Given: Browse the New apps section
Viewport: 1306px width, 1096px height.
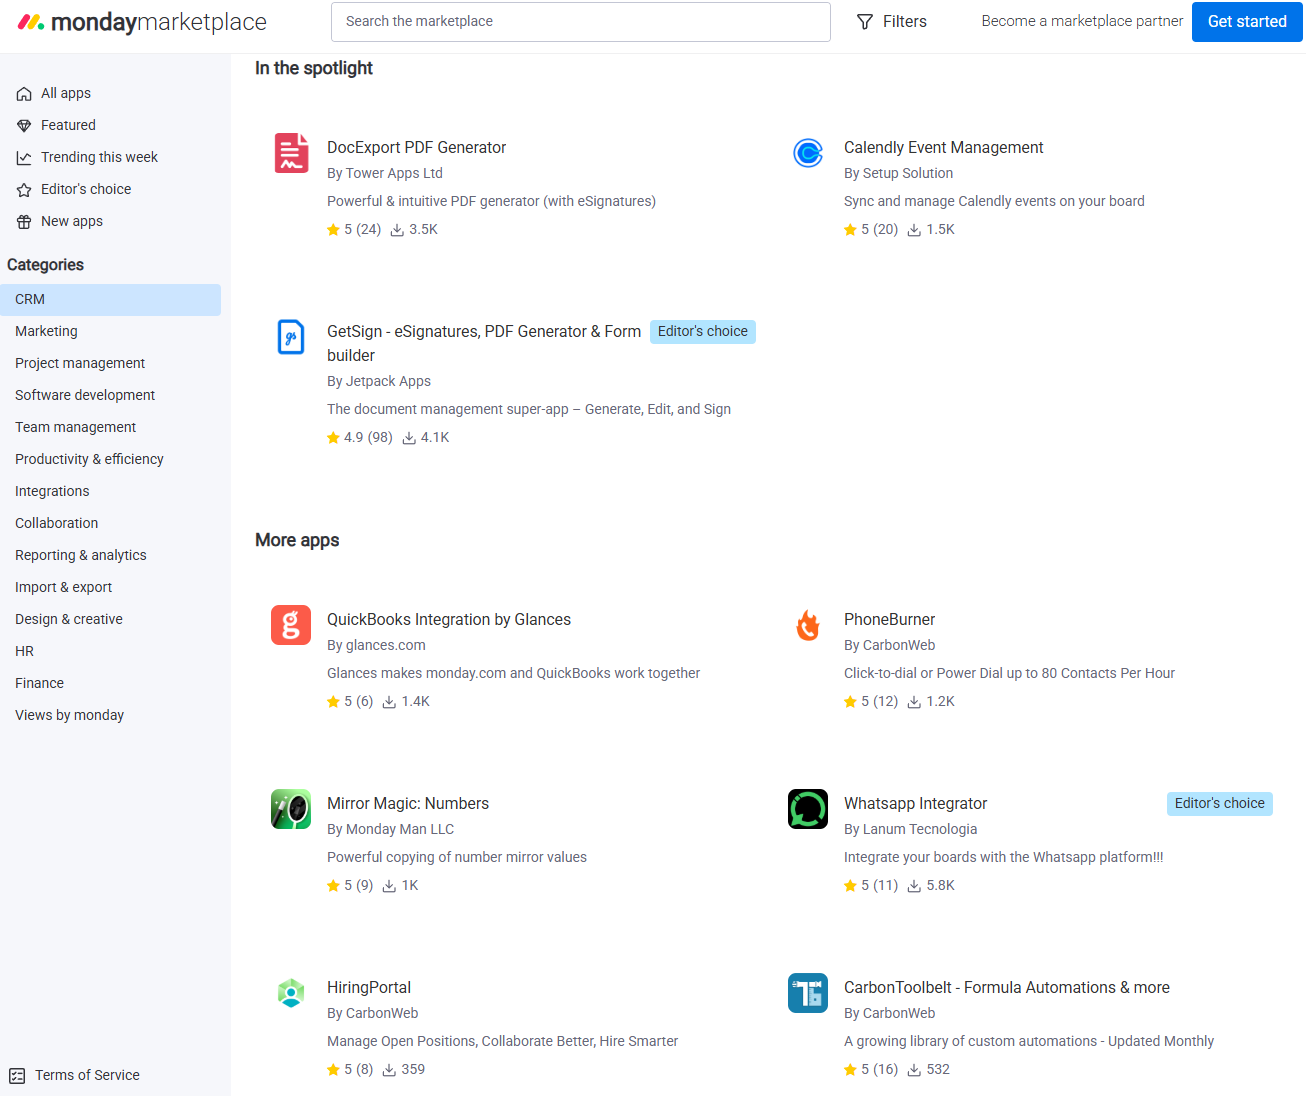Looking at the screenshot, I should pyautogui.click(x=70, y=220).
